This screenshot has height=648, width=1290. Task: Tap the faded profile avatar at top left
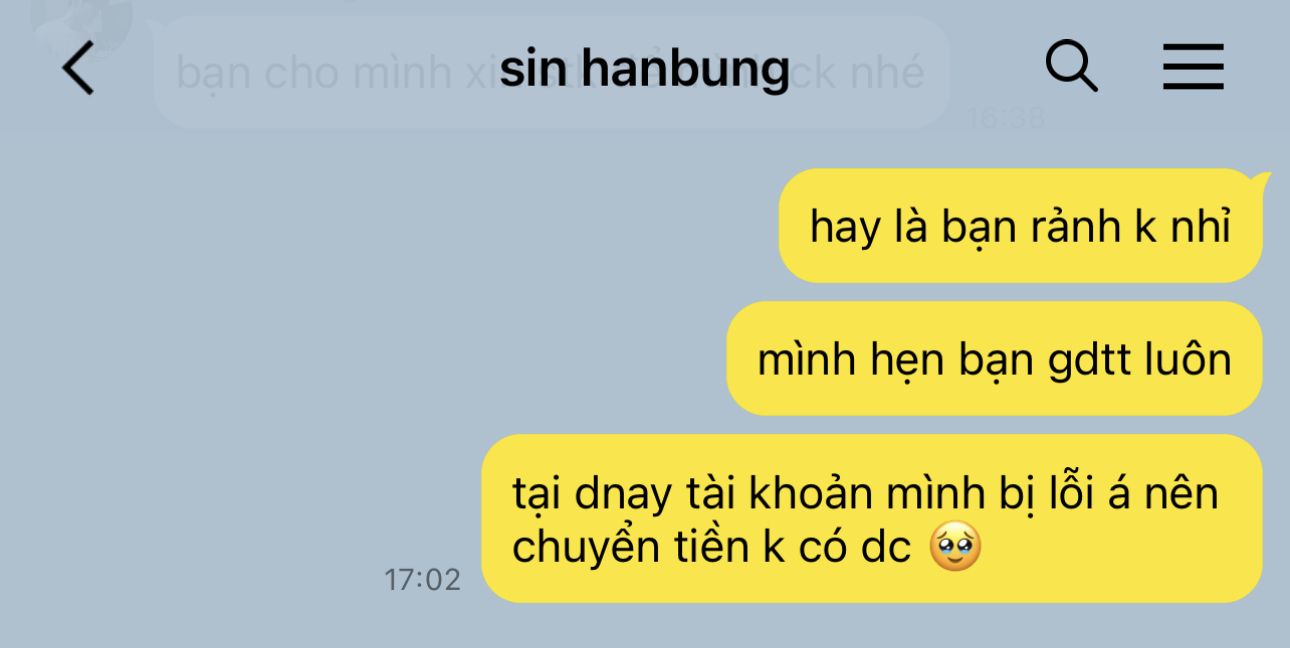[x=83, y=22]
